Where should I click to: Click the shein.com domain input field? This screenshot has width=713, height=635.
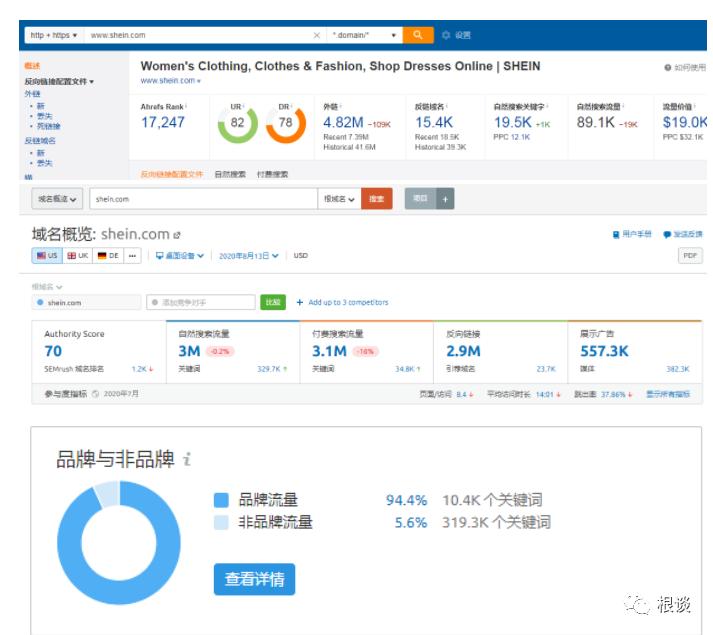pos(203,199)
